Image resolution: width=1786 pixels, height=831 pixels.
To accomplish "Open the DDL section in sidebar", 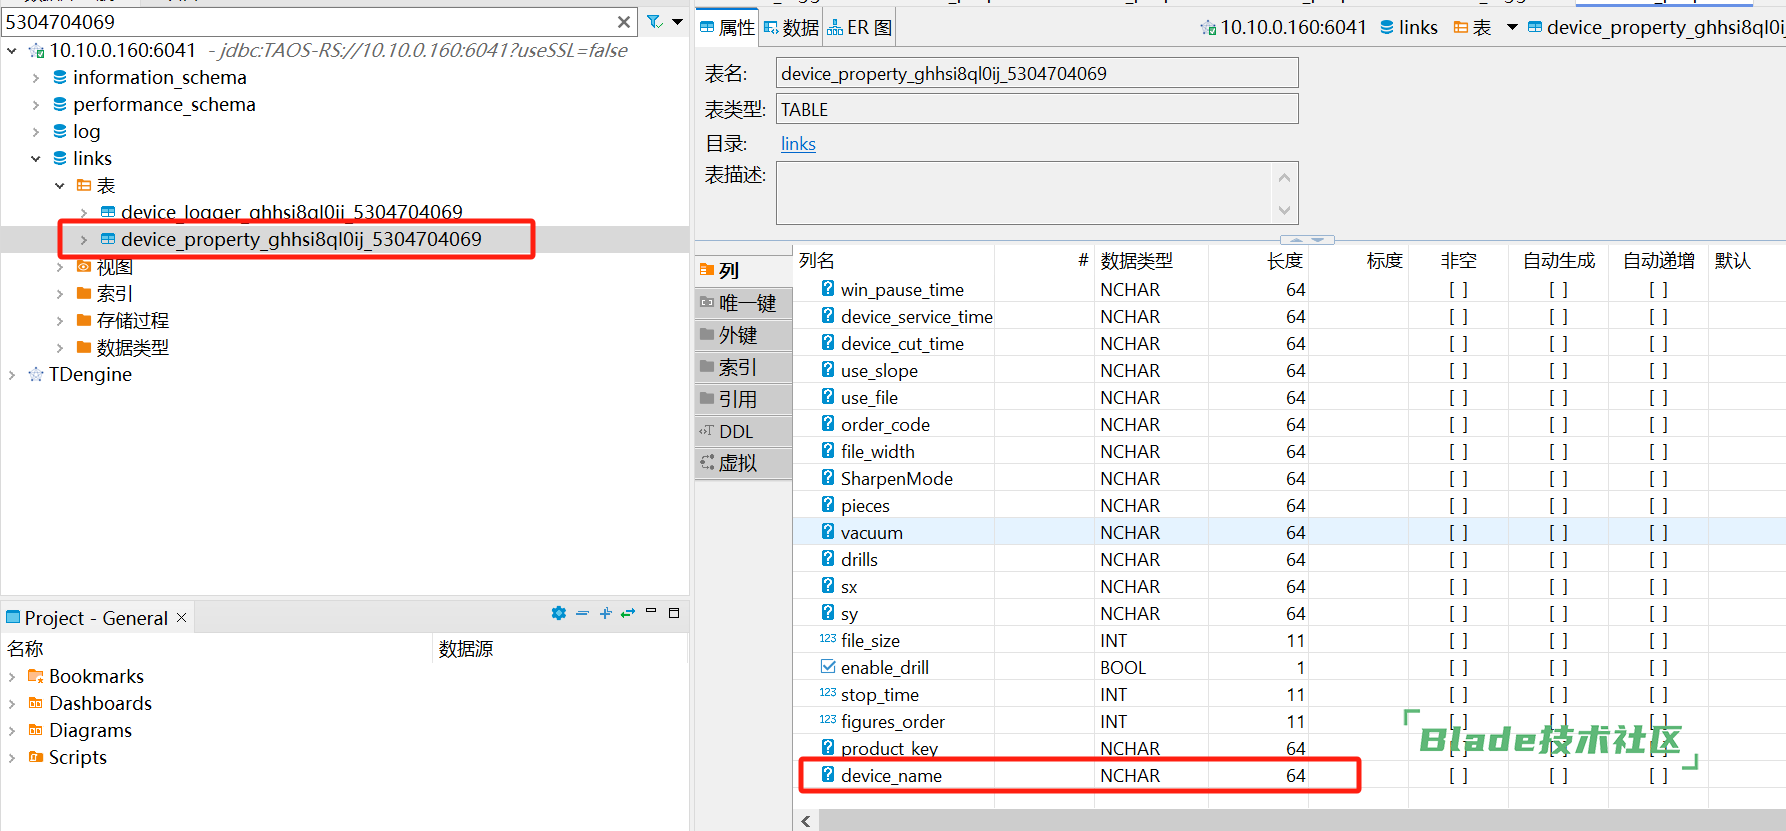I will 736,432.
